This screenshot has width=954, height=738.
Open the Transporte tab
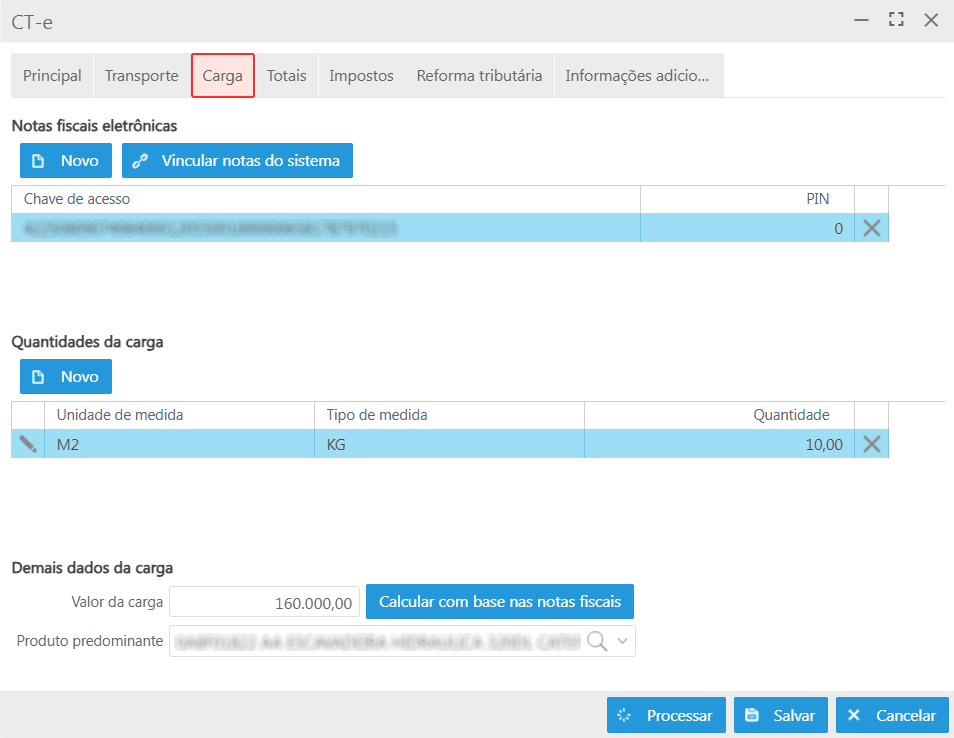tap(141, 76)
